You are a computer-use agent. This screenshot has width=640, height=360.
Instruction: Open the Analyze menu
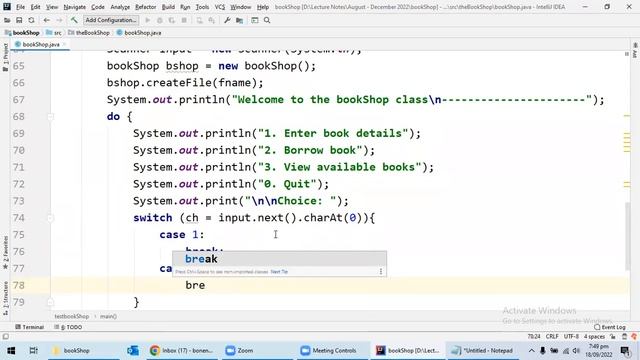pyautogui.click(x=120, y=7)
